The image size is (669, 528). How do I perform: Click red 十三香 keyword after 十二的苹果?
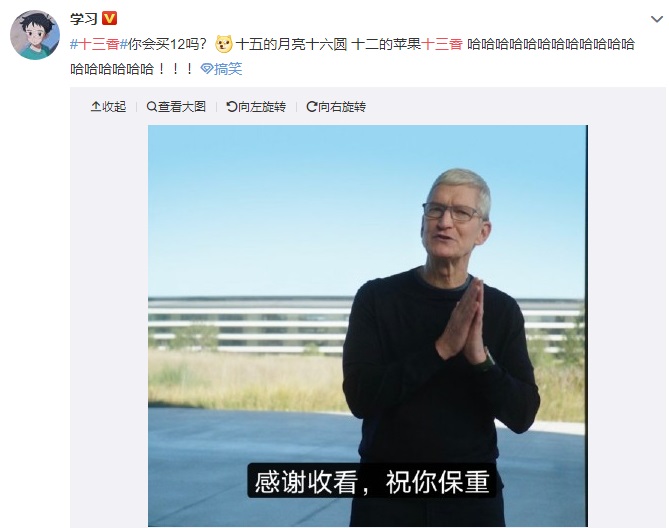[x=442, y=44]
